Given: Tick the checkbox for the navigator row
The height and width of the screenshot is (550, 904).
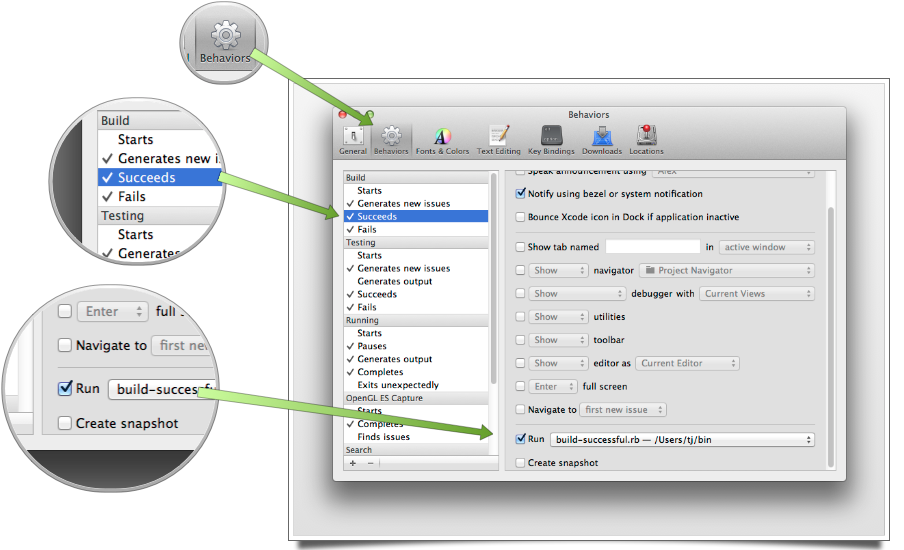Looking at the screenshot, I should pos(521,270).
